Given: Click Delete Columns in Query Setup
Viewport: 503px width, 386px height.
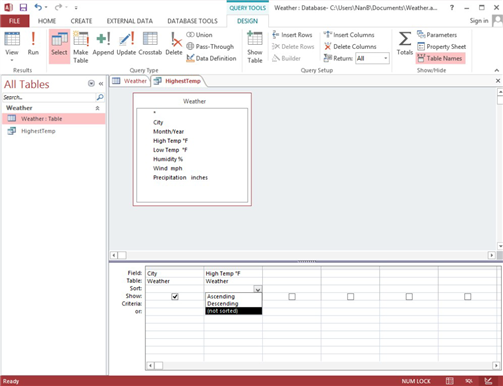Looking at the screenshot, I should pyautogui.click(x=350, y=47).
